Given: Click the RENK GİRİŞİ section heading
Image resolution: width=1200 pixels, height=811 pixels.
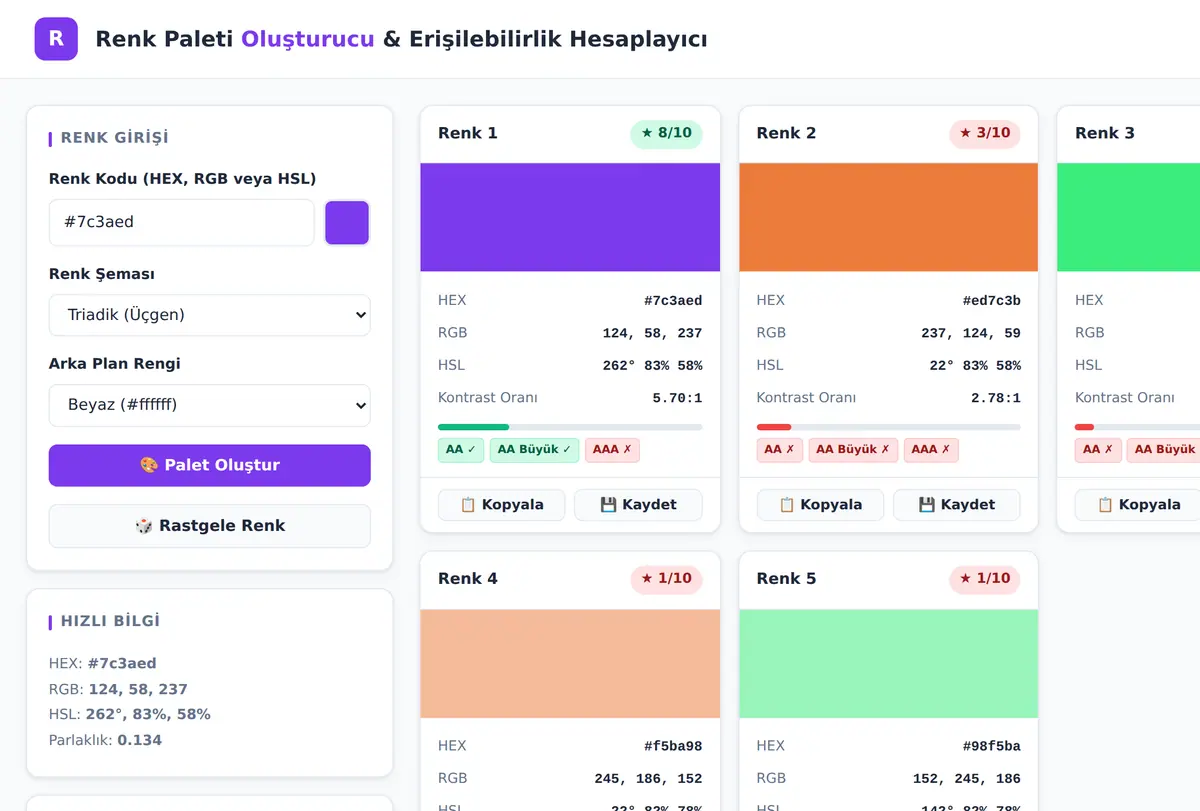Looking at the screenshot, I should [x=115, y=138].
